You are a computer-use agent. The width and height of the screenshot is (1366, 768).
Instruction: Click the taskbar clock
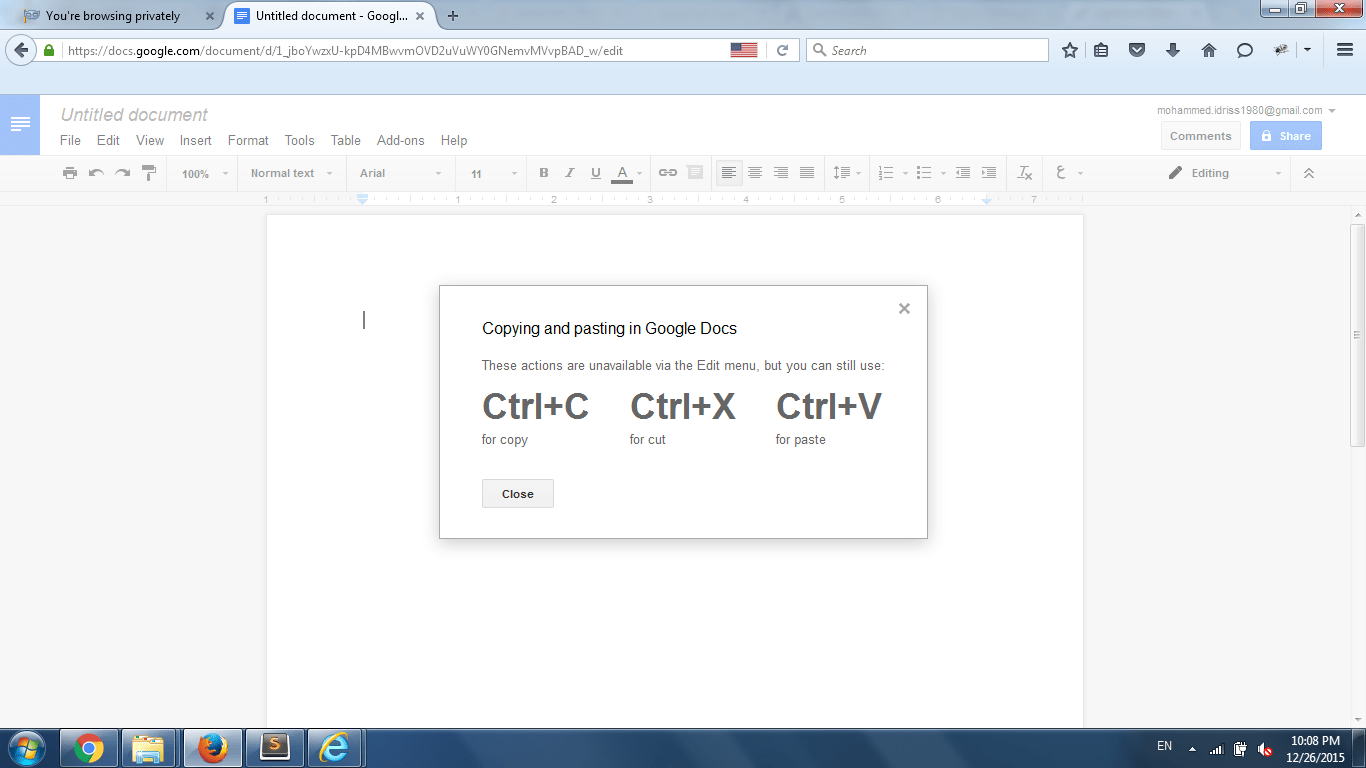[x=1315, y=749]
